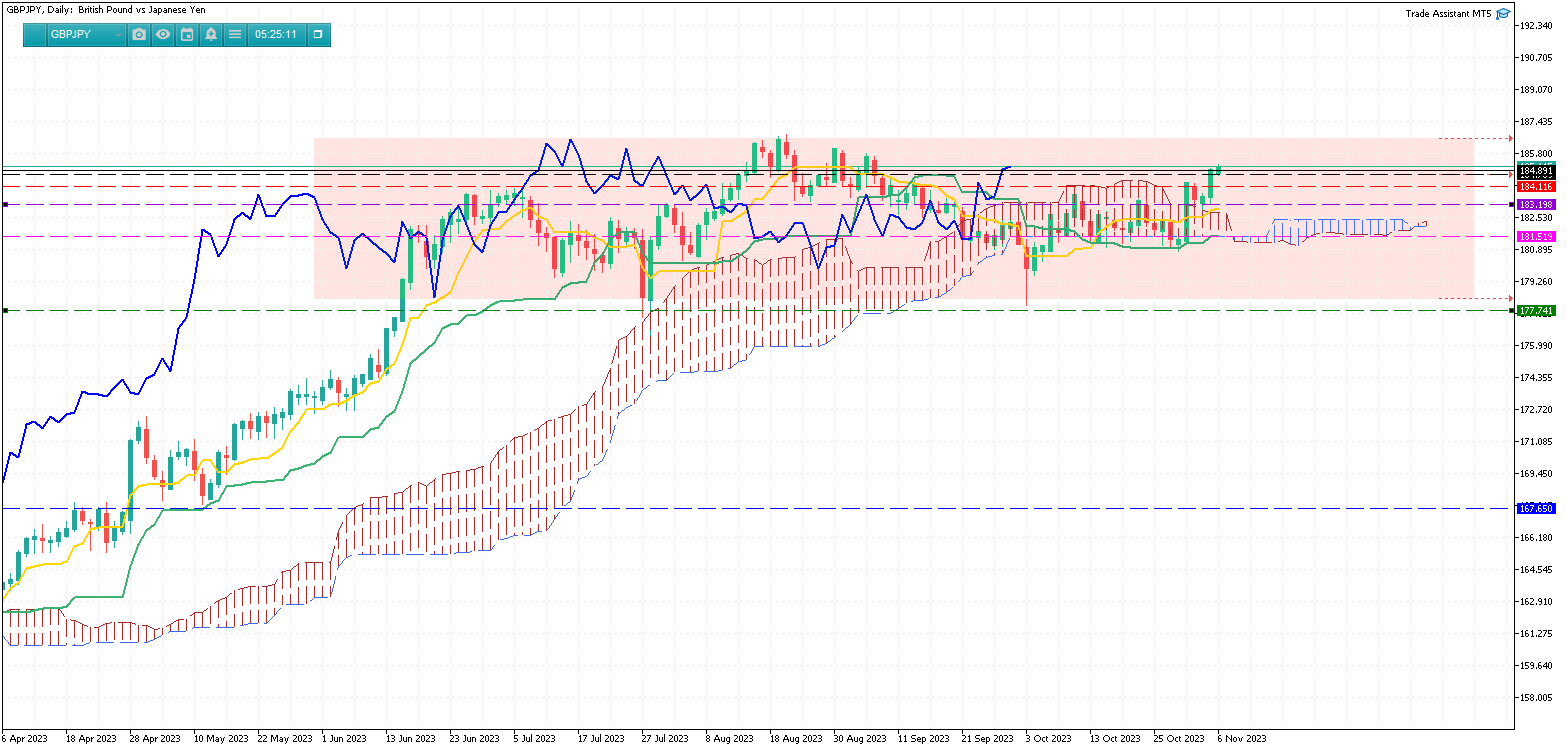This screenshot has width=1567, height=750.
Task: Click the 6 Apr 2023 date label
Action: (x=25, y=739)
